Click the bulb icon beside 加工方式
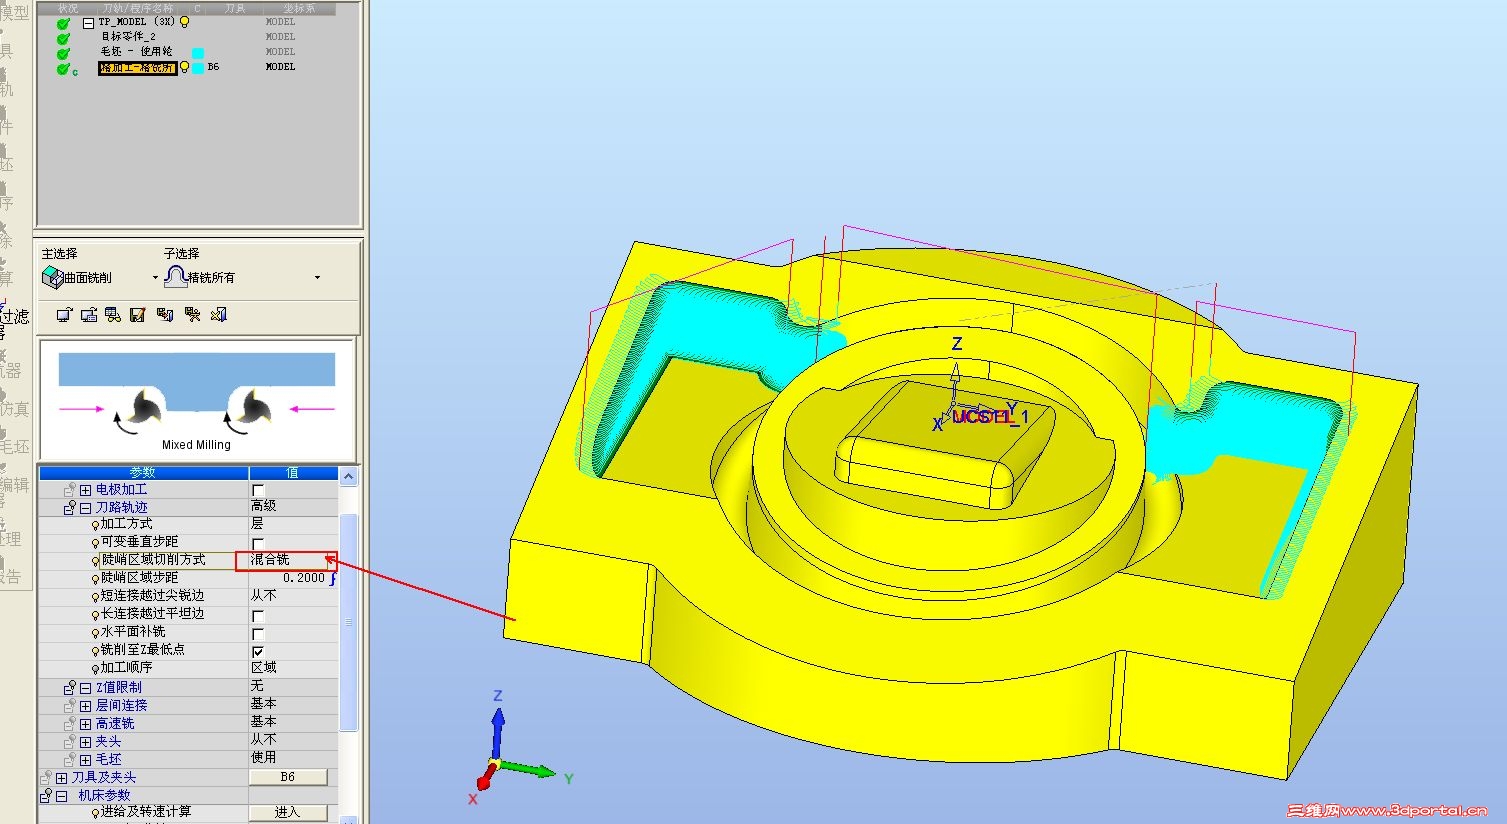 96,525
